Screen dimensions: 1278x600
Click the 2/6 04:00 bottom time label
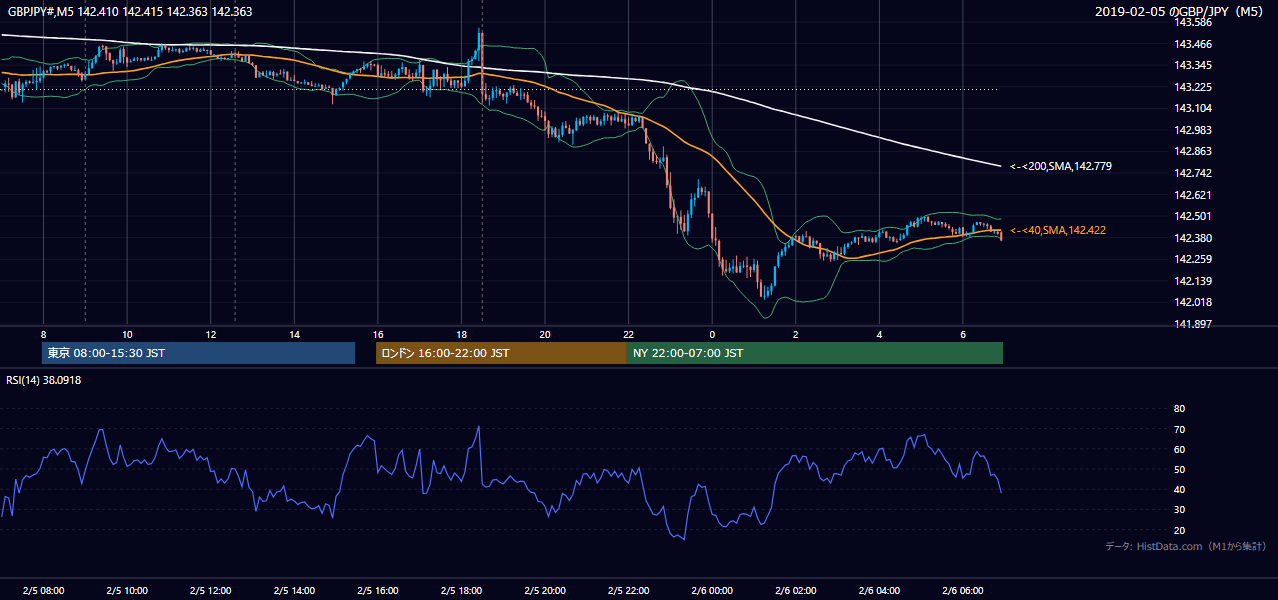tap(879, 590)
